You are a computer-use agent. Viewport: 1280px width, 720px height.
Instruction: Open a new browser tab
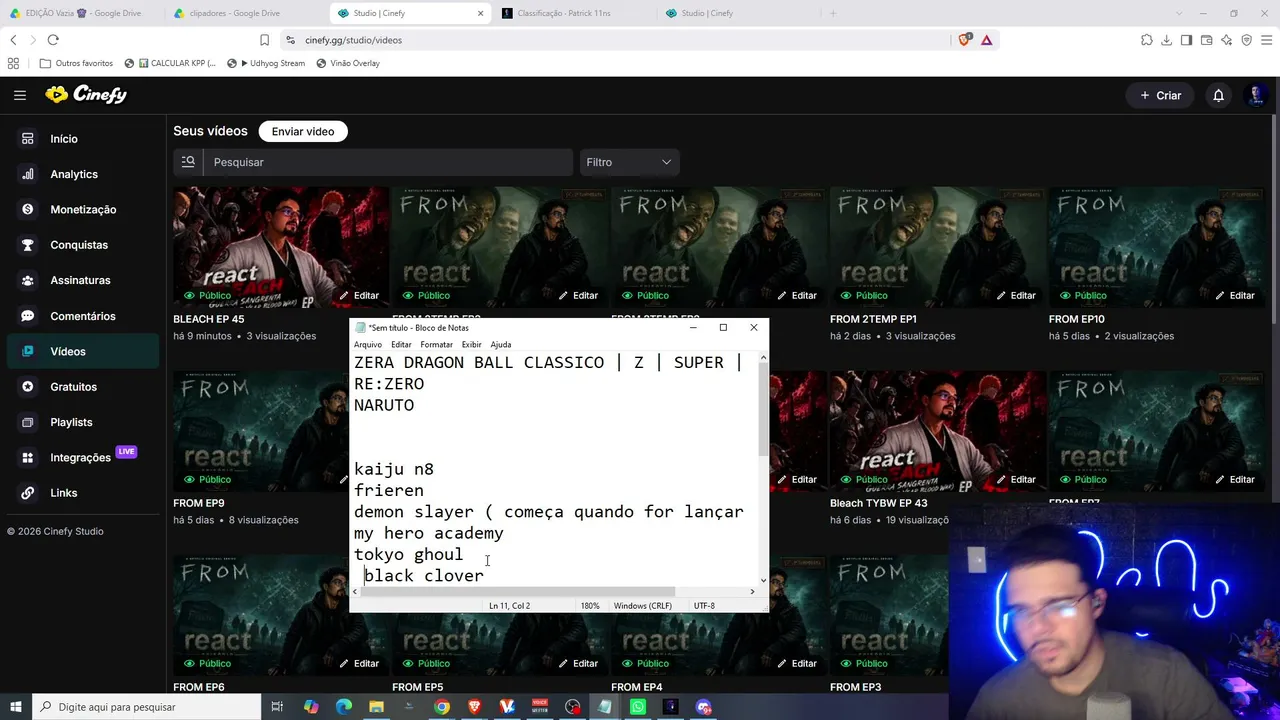click(x=832, y=13)
